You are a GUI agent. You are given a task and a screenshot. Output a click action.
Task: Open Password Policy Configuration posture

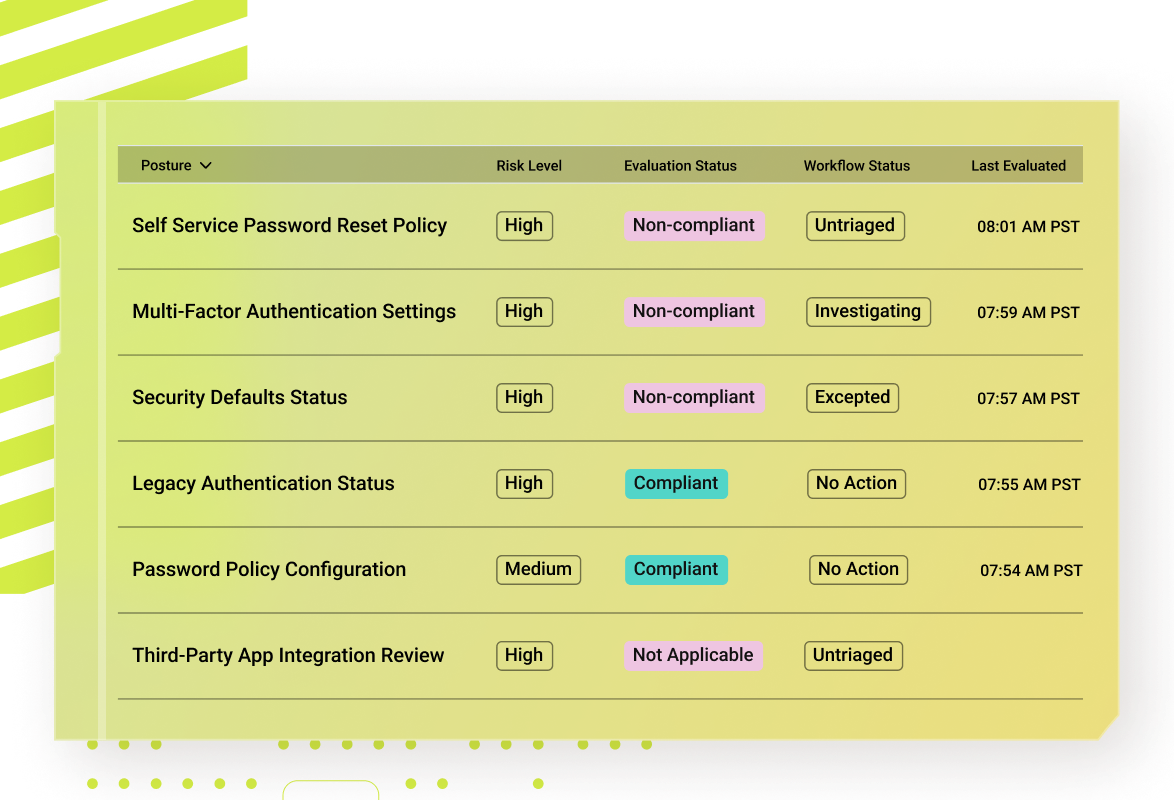click(269, 569)
